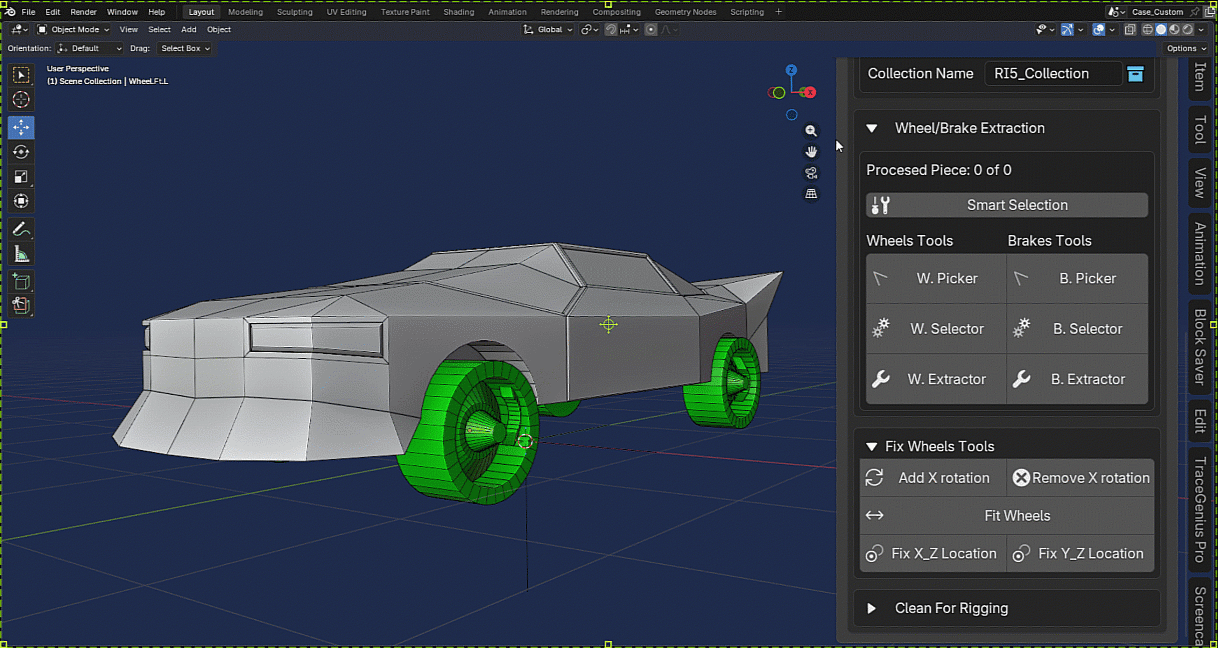This screenshot has width=1218, height=648.
Task: Open the Render menu
Action: point(84,12)
